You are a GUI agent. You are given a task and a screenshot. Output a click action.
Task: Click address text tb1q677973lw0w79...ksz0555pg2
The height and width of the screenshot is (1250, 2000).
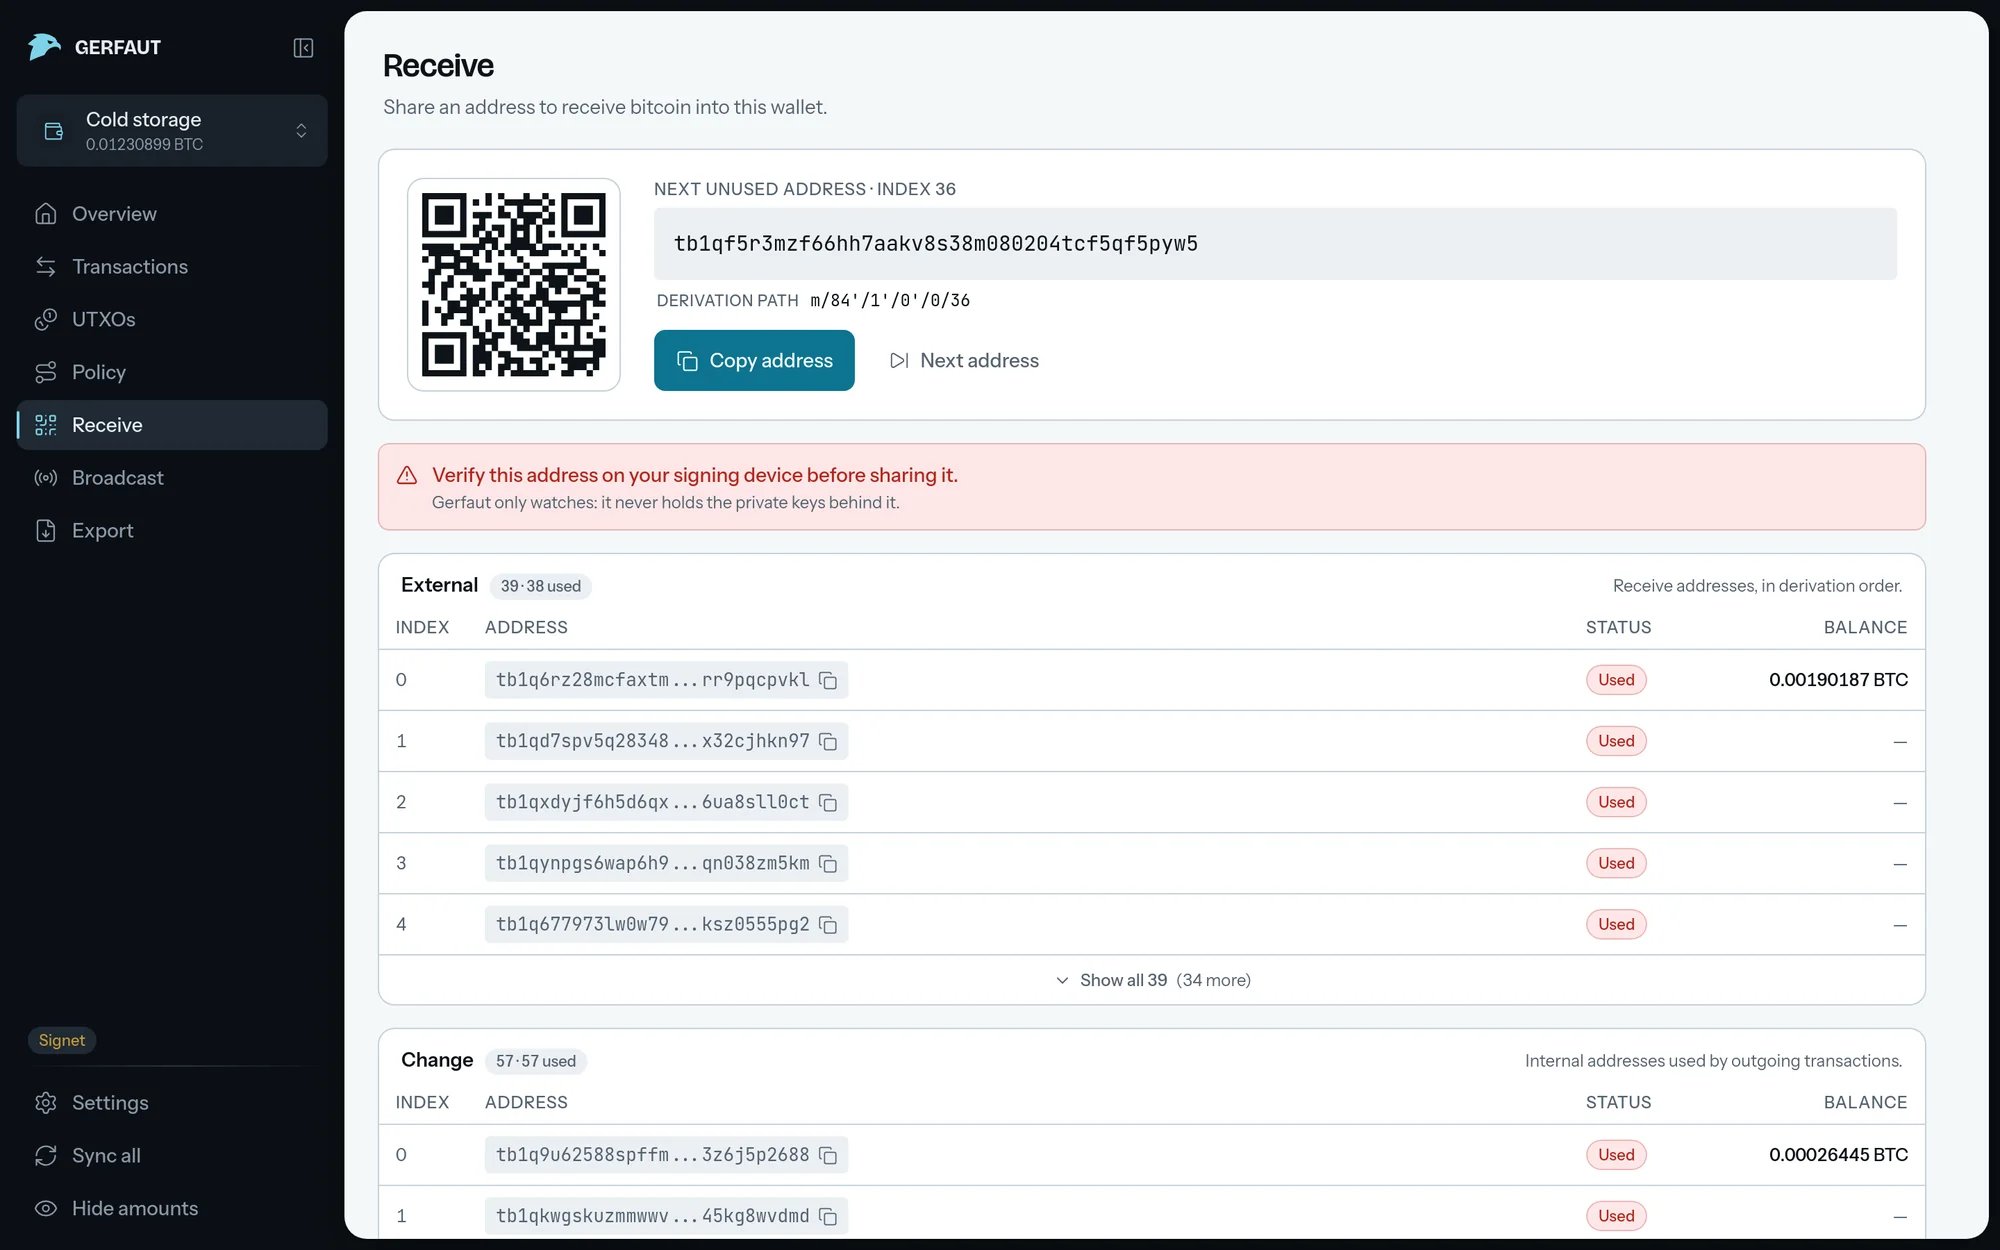point(652,924)
